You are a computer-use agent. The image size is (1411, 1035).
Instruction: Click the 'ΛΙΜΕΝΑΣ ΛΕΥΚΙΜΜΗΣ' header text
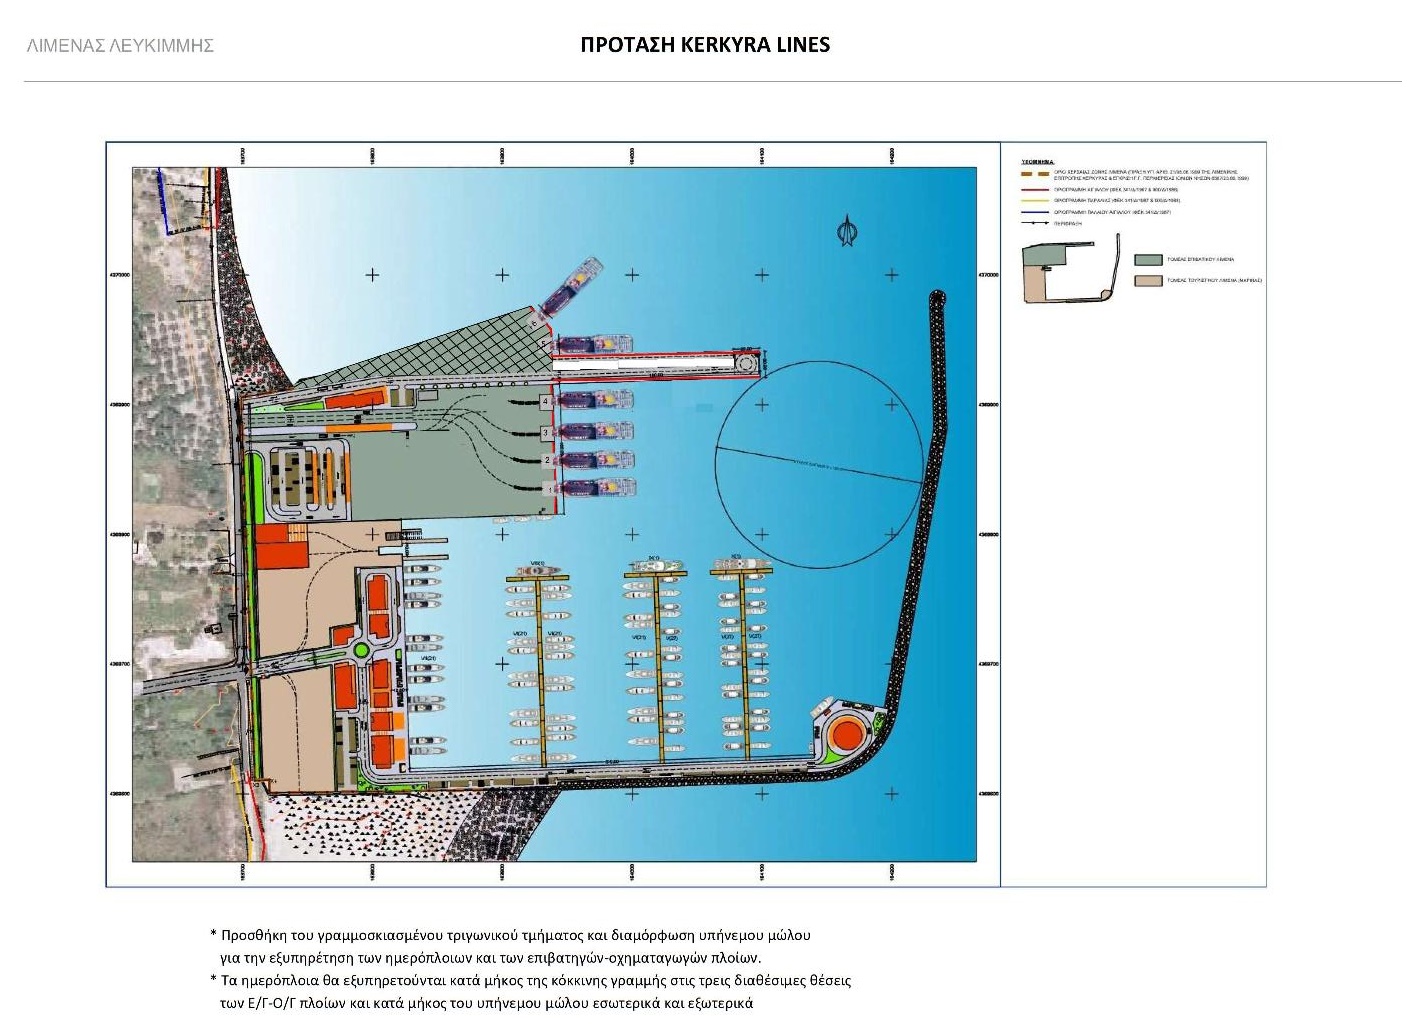tap(120, 46)
